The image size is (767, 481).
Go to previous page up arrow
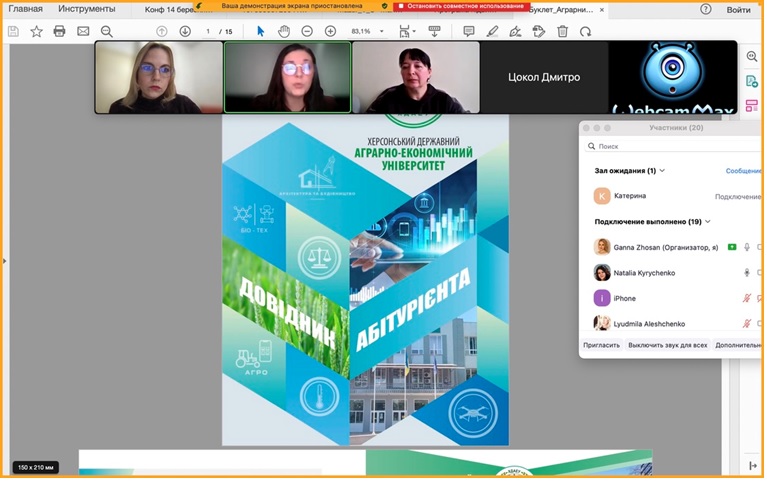click(x=161, y=31)
